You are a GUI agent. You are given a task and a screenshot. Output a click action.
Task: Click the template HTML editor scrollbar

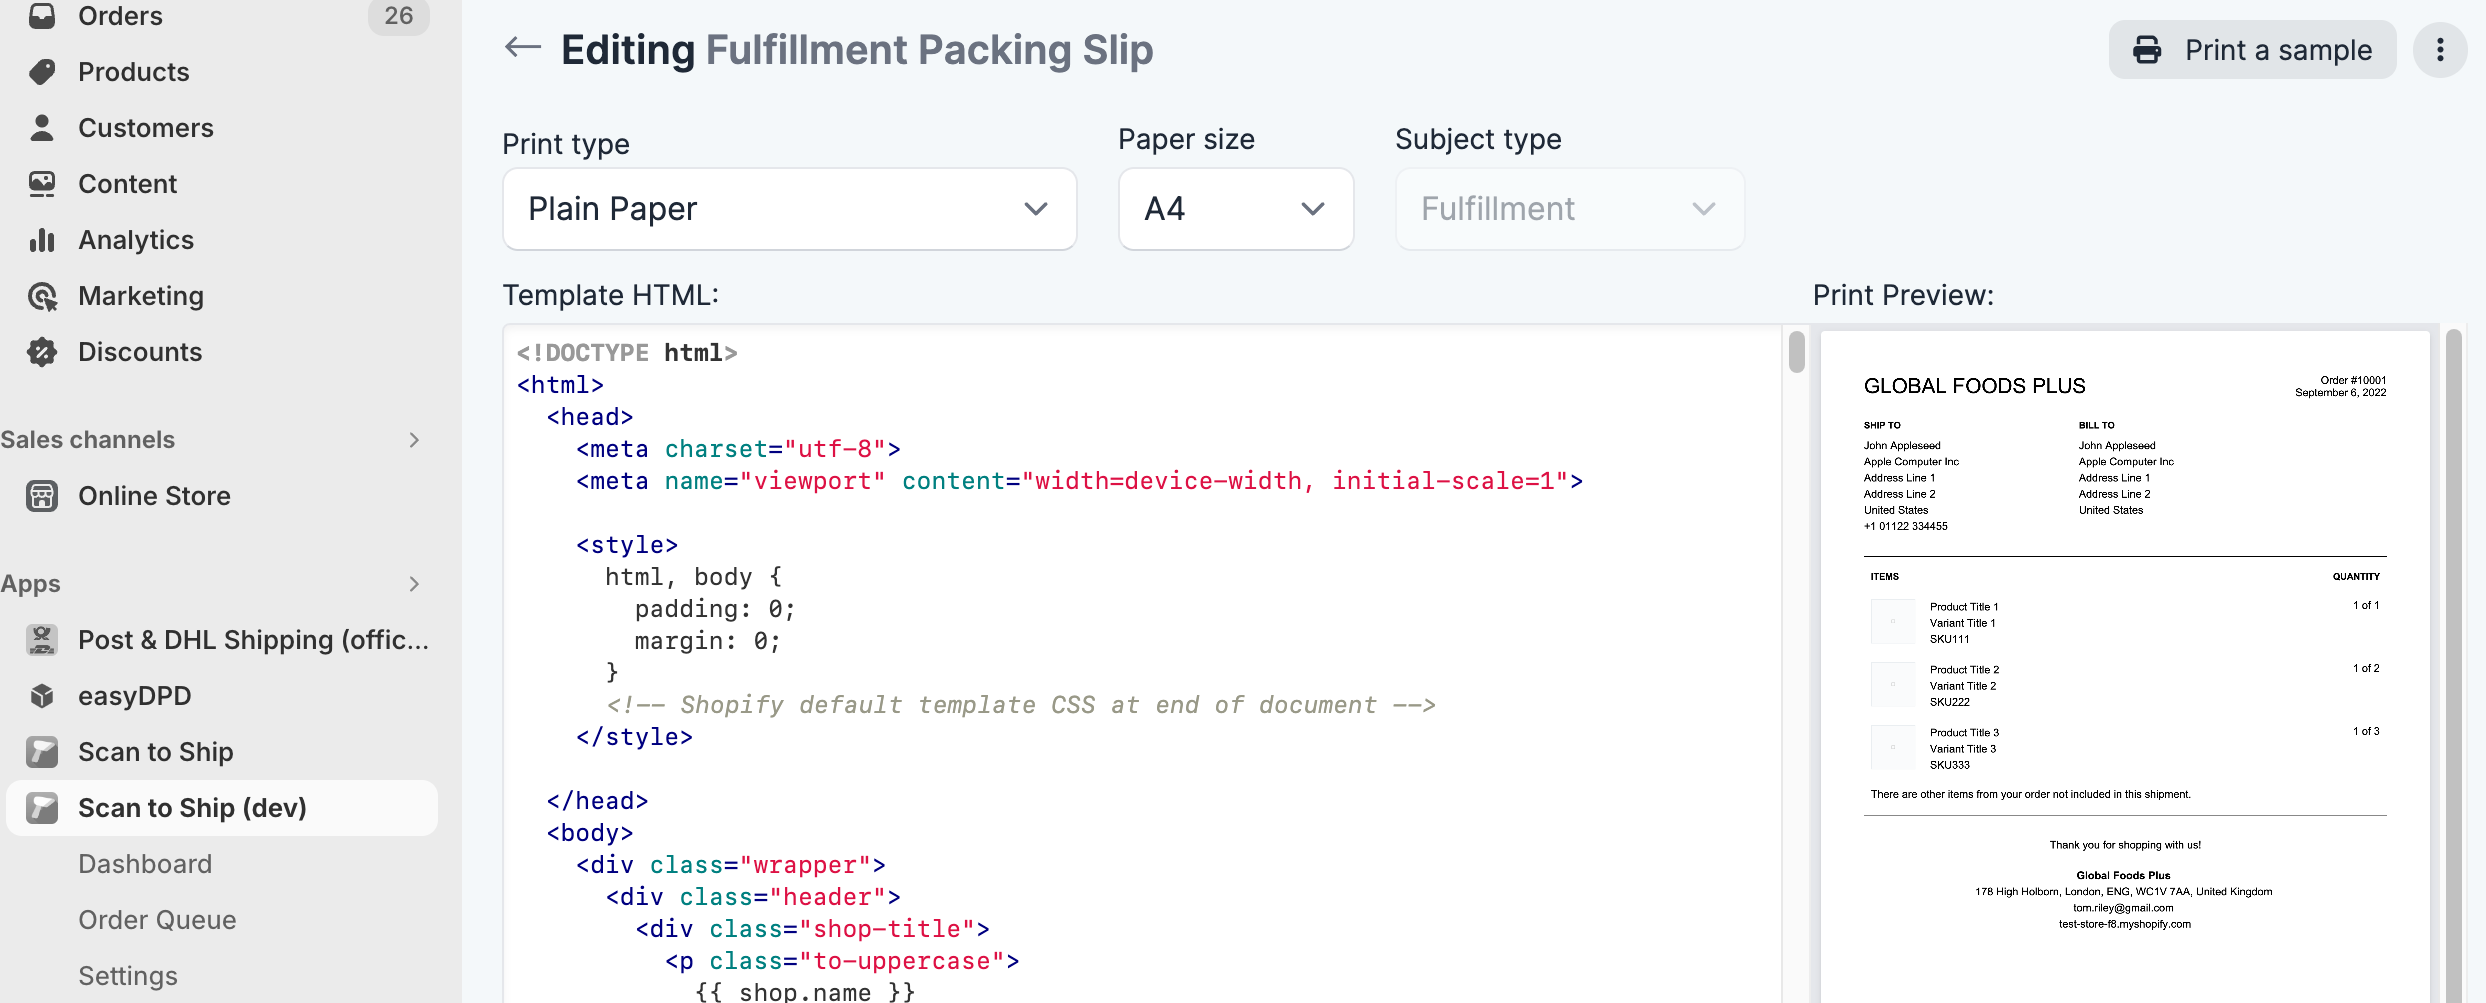click(1796, 352)
